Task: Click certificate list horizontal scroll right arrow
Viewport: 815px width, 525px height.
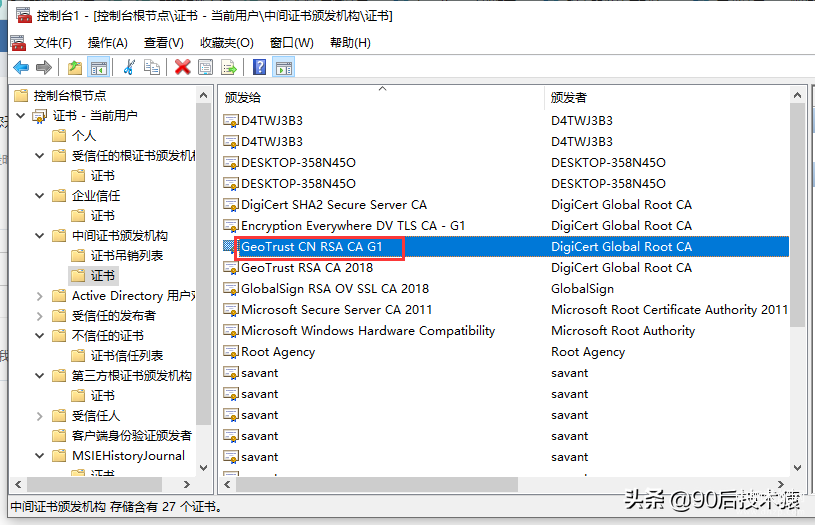Action: point(781,484)
